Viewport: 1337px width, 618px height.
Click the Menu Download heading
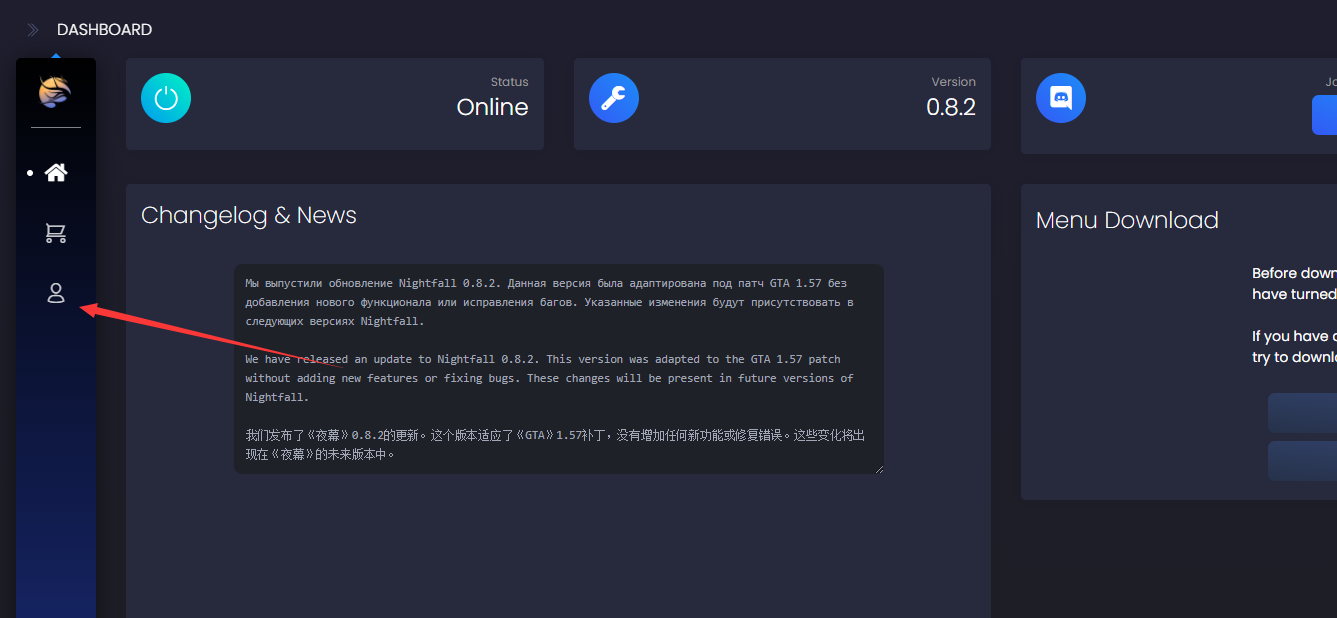coord(1127,220)
